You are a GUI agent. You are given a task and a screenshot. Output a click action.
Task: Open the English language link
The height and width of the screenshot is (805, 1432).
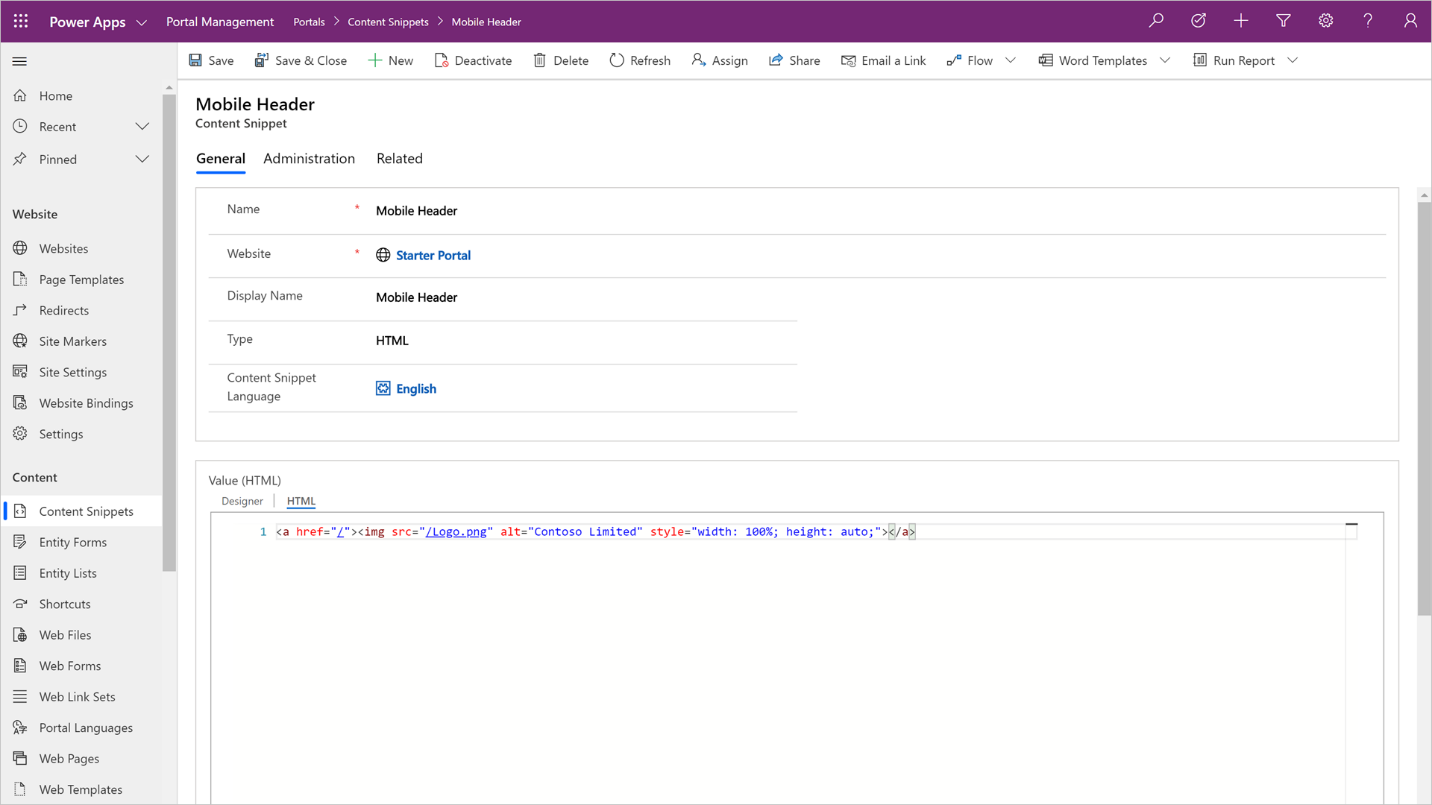tap(416, 389)
